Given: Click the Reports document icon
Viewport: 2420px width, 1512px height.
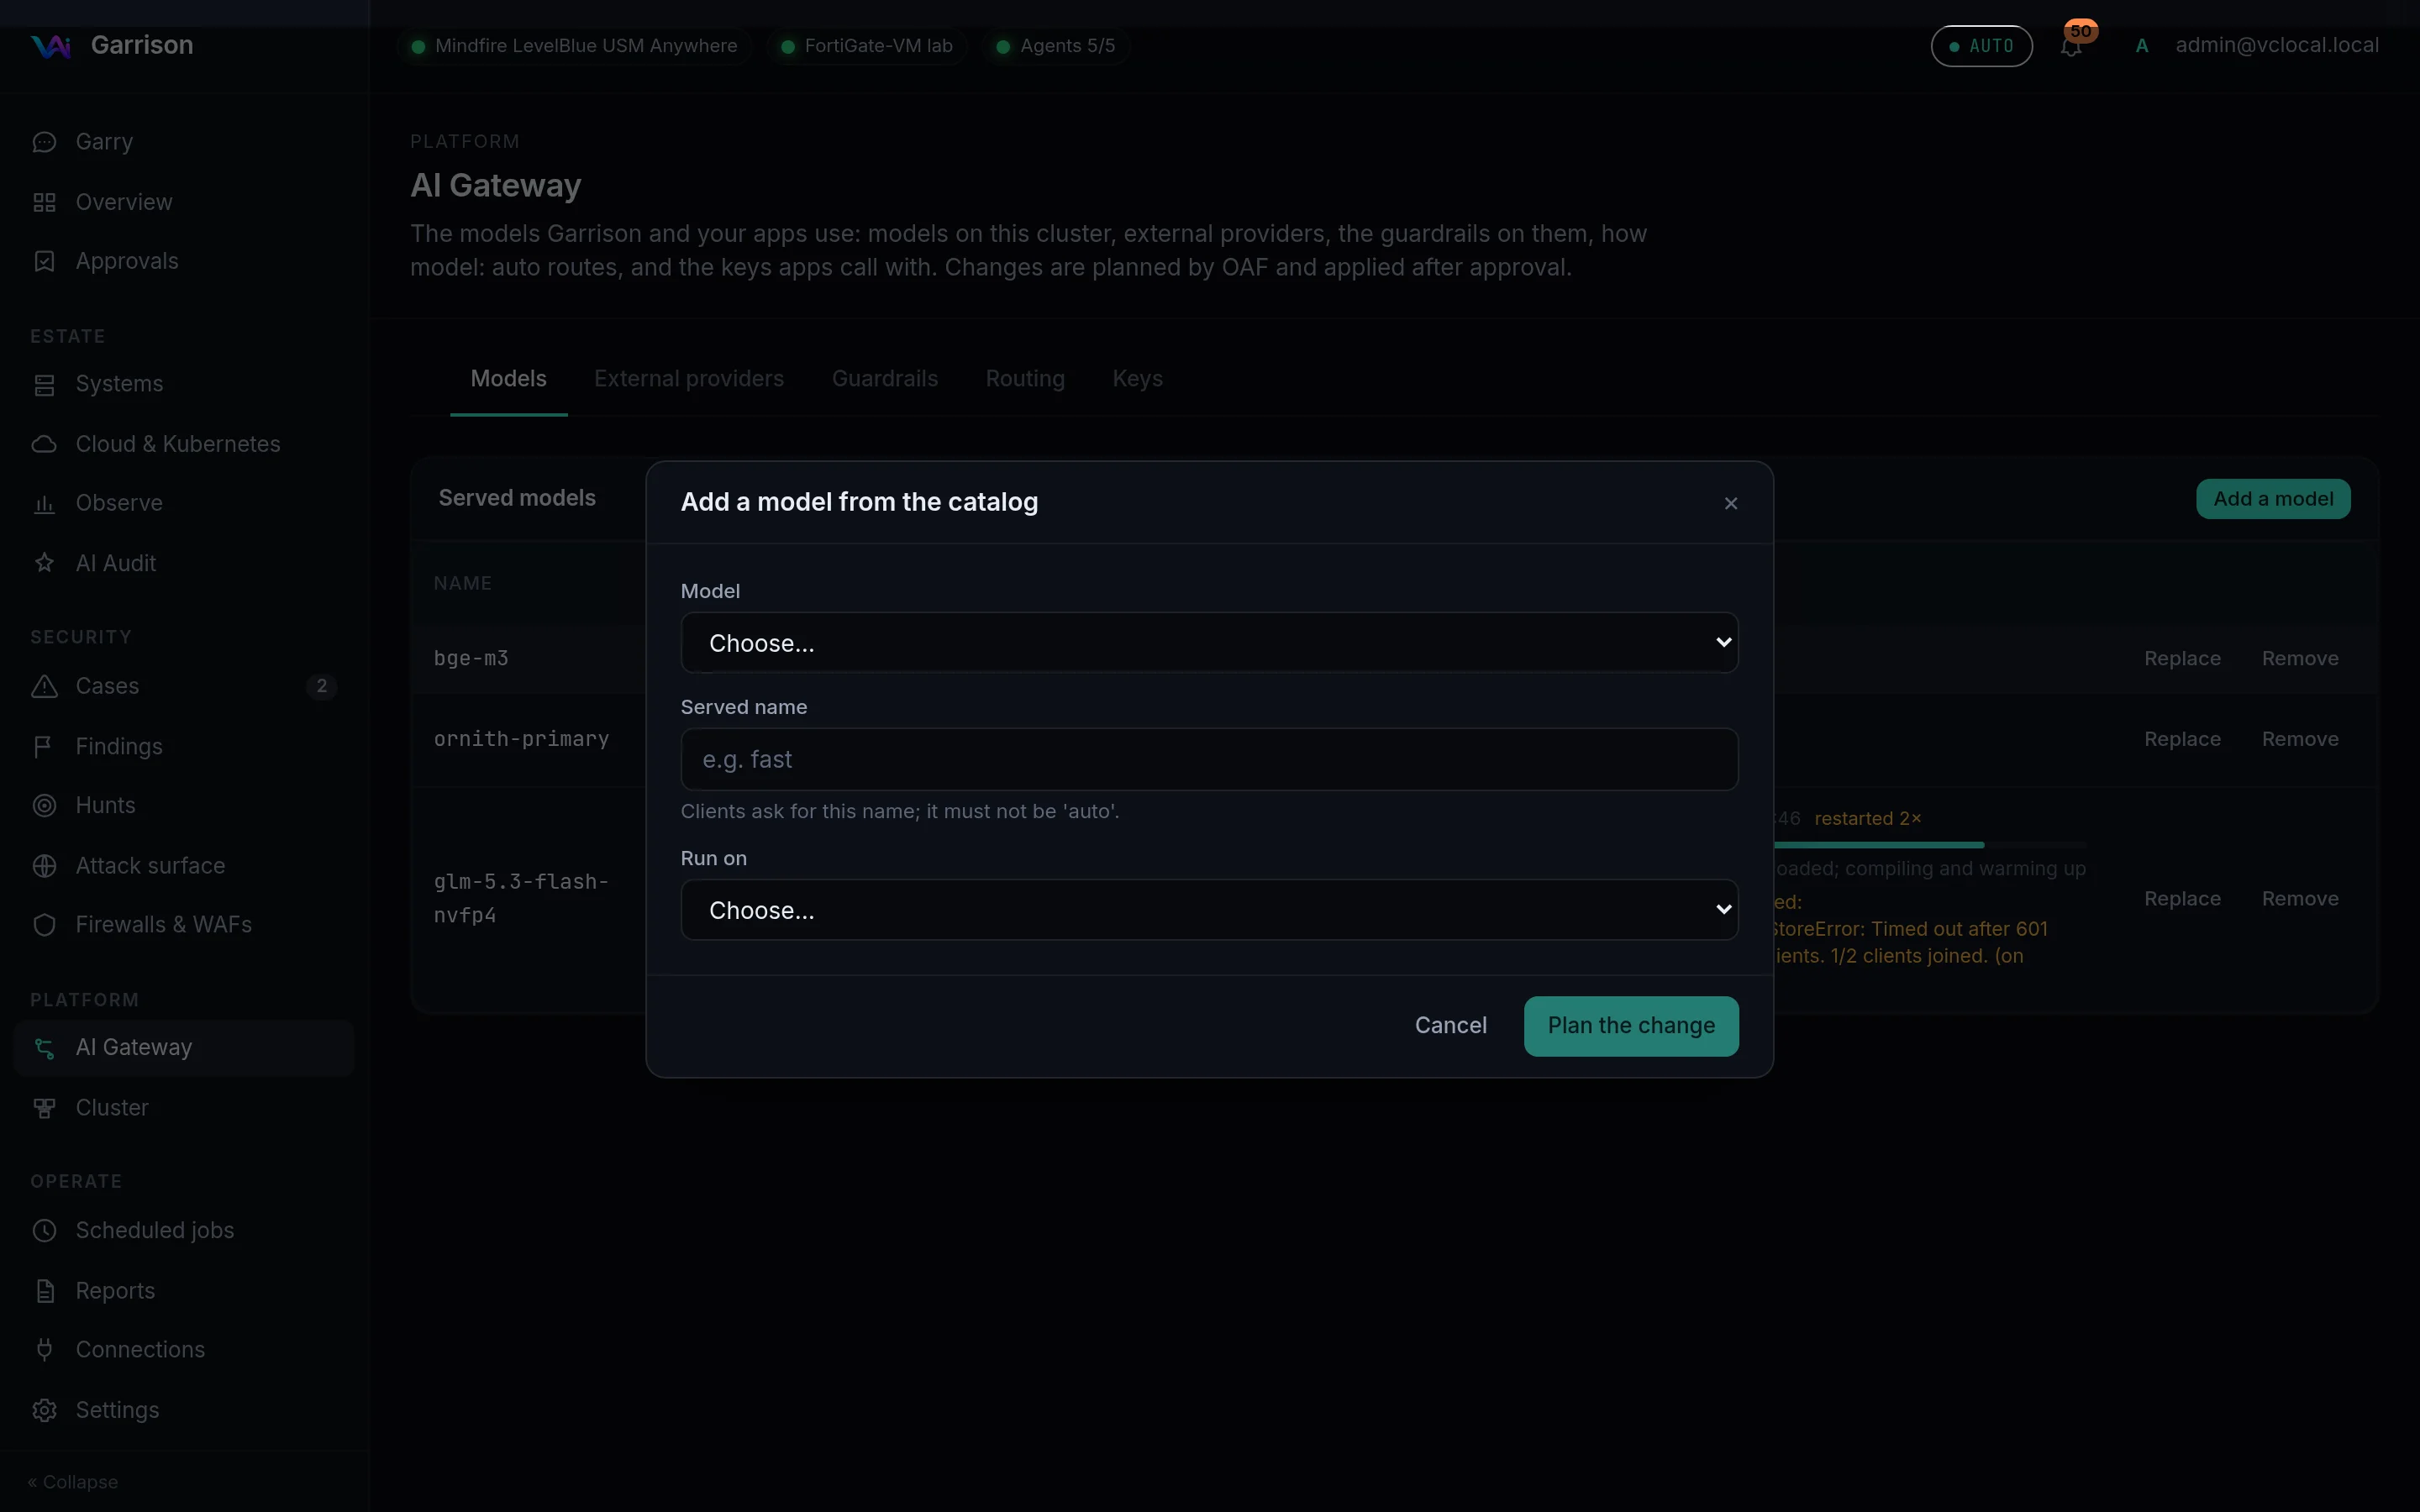Looking at the screenshot, I should coord(44,1291).
